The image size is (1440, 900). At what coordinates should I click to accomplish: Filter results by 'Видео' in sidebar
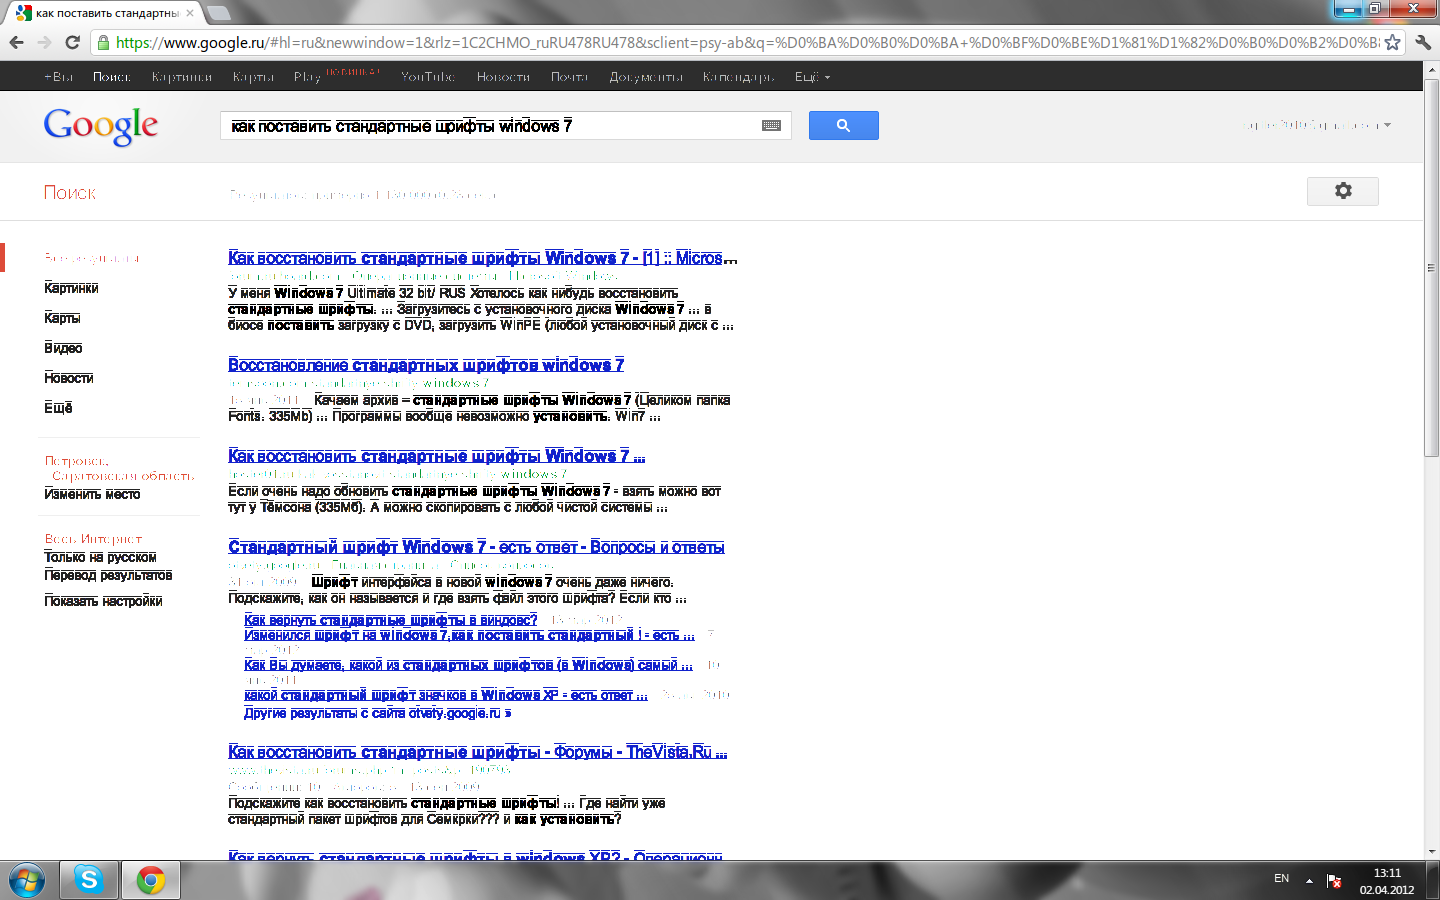[63, 348]
